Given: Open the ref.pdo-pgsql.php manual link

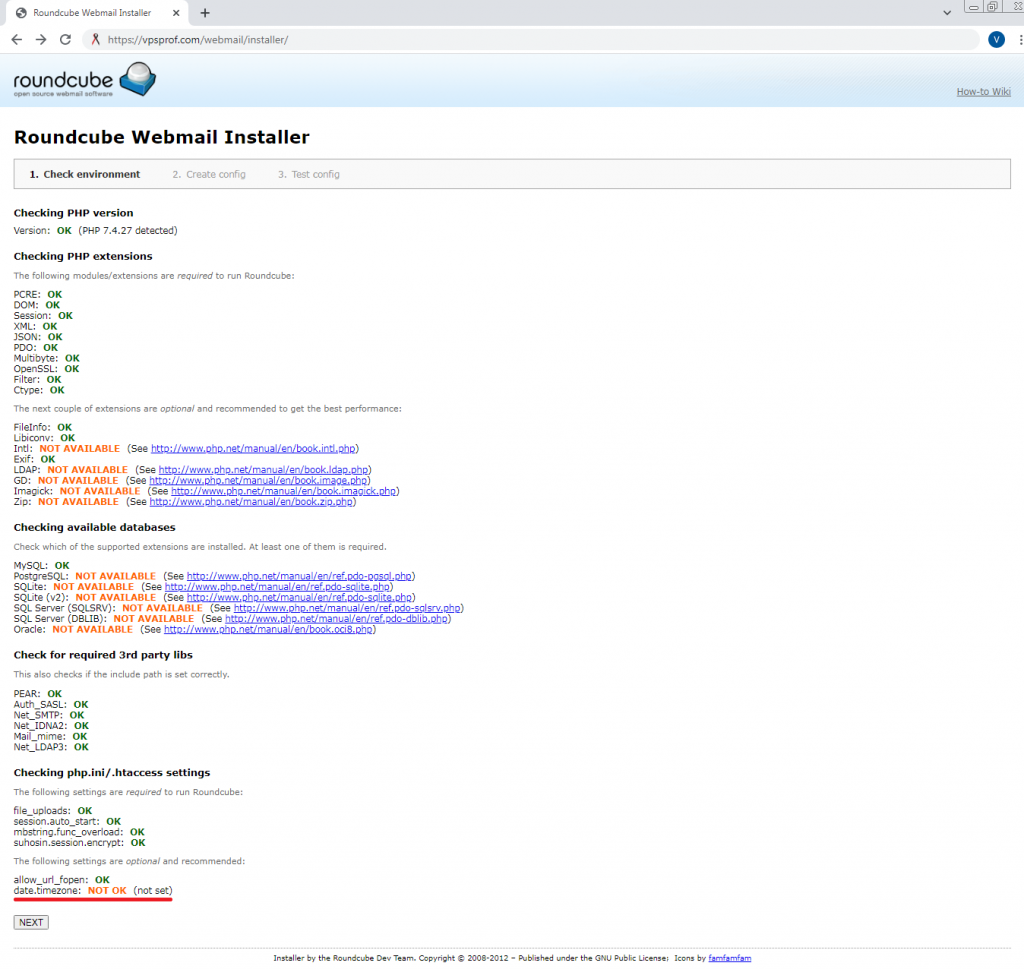Looking at the screenshot, I should 299,577.
